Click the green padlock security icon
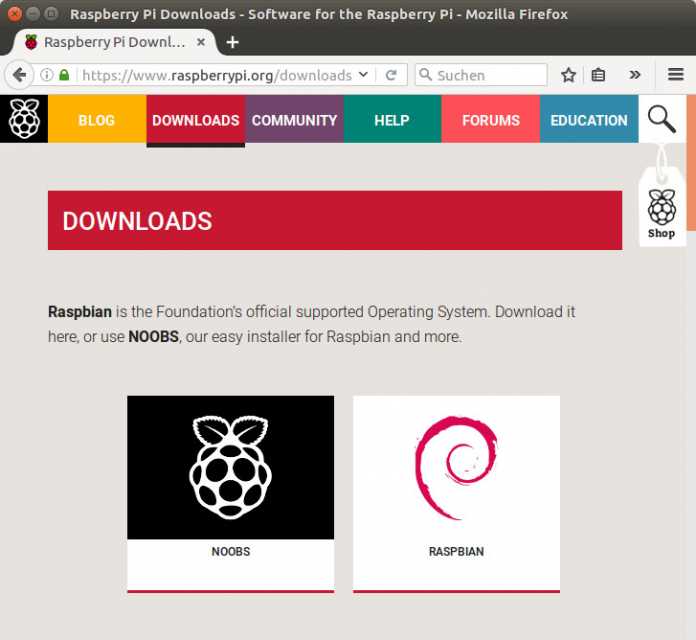Screen dimensions: 696x640 click(x=65, y=75)
